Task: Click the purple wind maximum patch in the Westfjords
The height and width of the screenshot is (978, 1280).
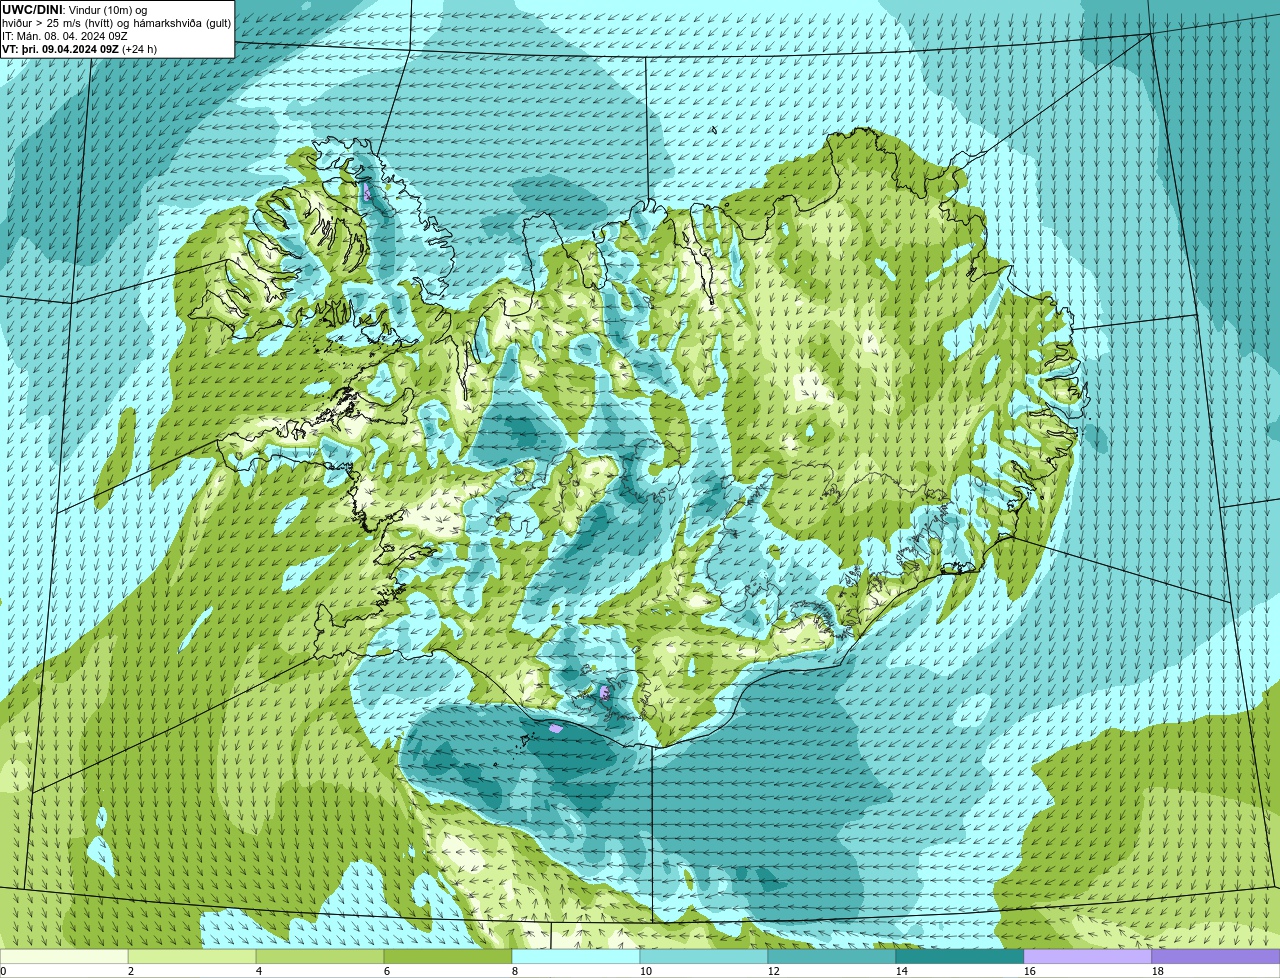Action: point(367,192)
